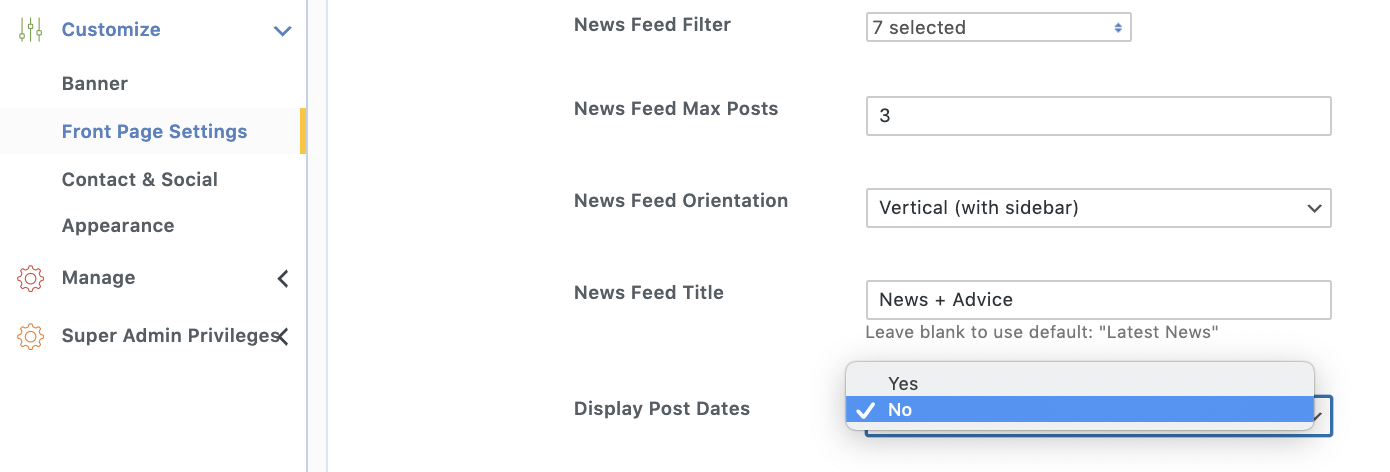Select Front Page Settings in sidebar
1390x472 pixels.
(154, 132)
